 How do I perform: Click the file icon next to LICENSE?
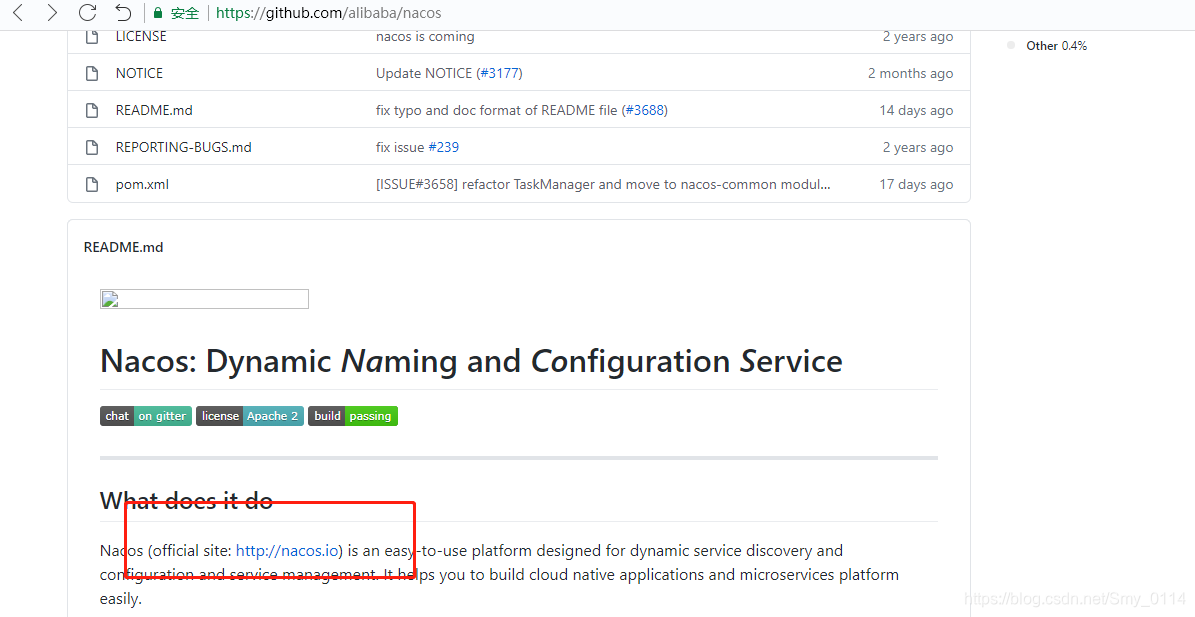tap(92, 36)
